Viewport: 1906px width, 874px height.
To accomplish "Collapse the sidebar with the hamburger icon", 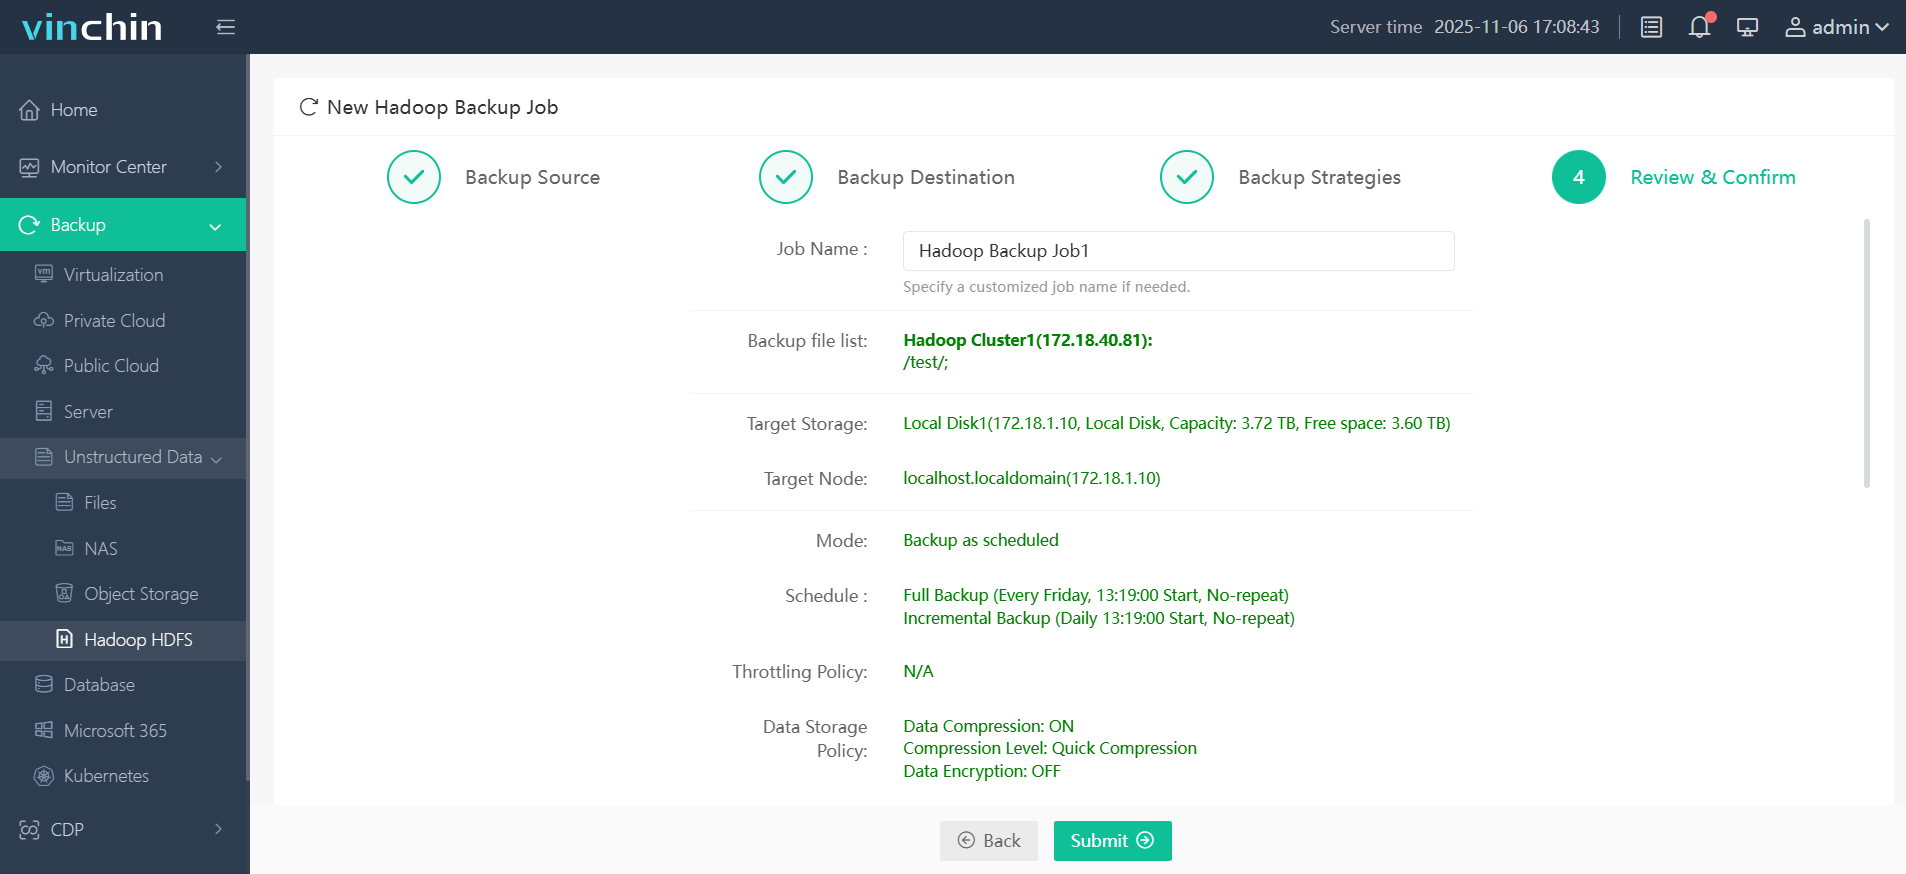I will [x=225, y=27].
